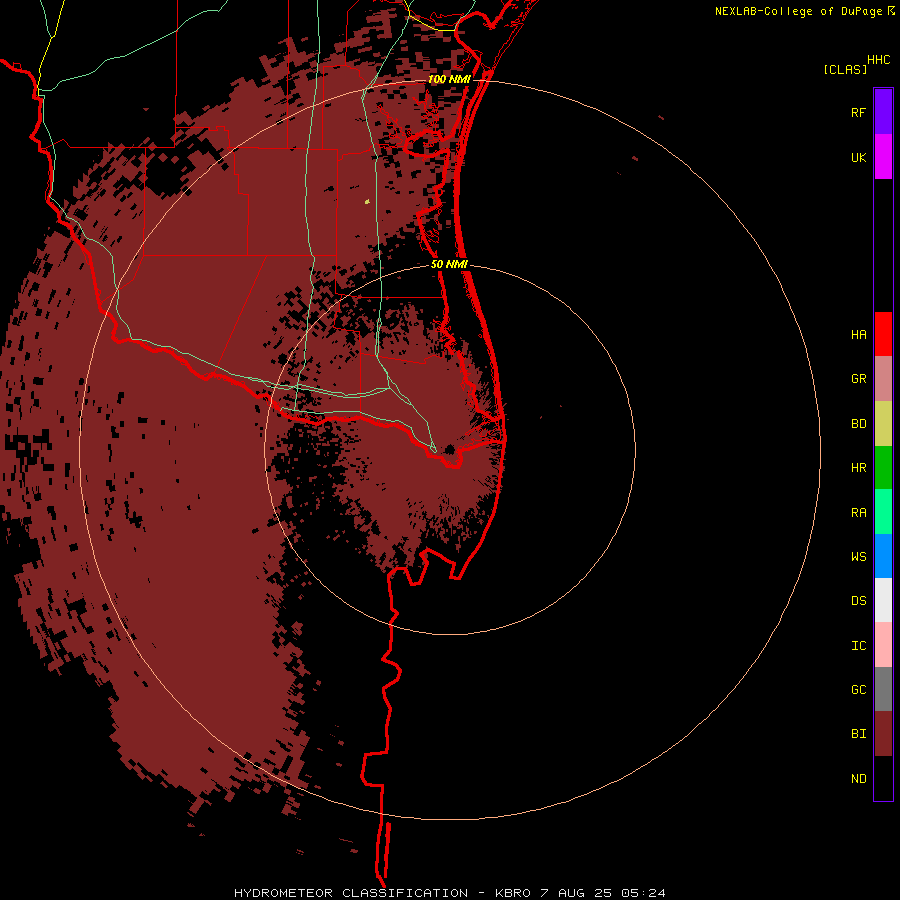Viewport: 900px width, 900px height.
Task: Click the GR pink legend swatch
Action: pyautogui.click(x=883, y=379)
